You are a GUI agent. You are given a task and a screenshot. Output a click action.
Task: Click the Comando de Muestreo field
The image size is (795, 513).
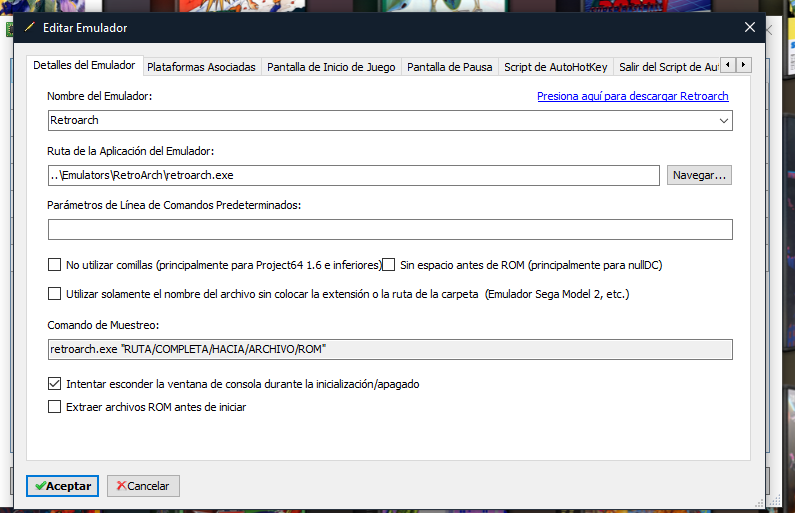tap(390, 349)
